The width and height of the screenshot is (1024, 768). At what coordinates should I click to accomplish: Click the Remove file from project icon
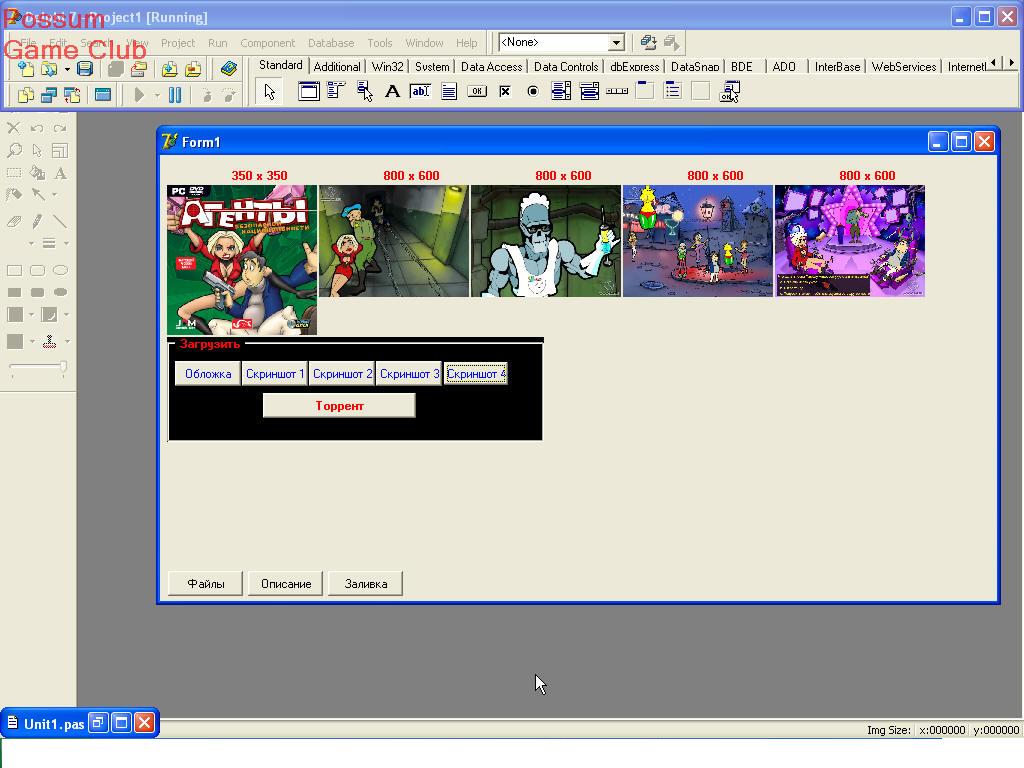point(193,69)
